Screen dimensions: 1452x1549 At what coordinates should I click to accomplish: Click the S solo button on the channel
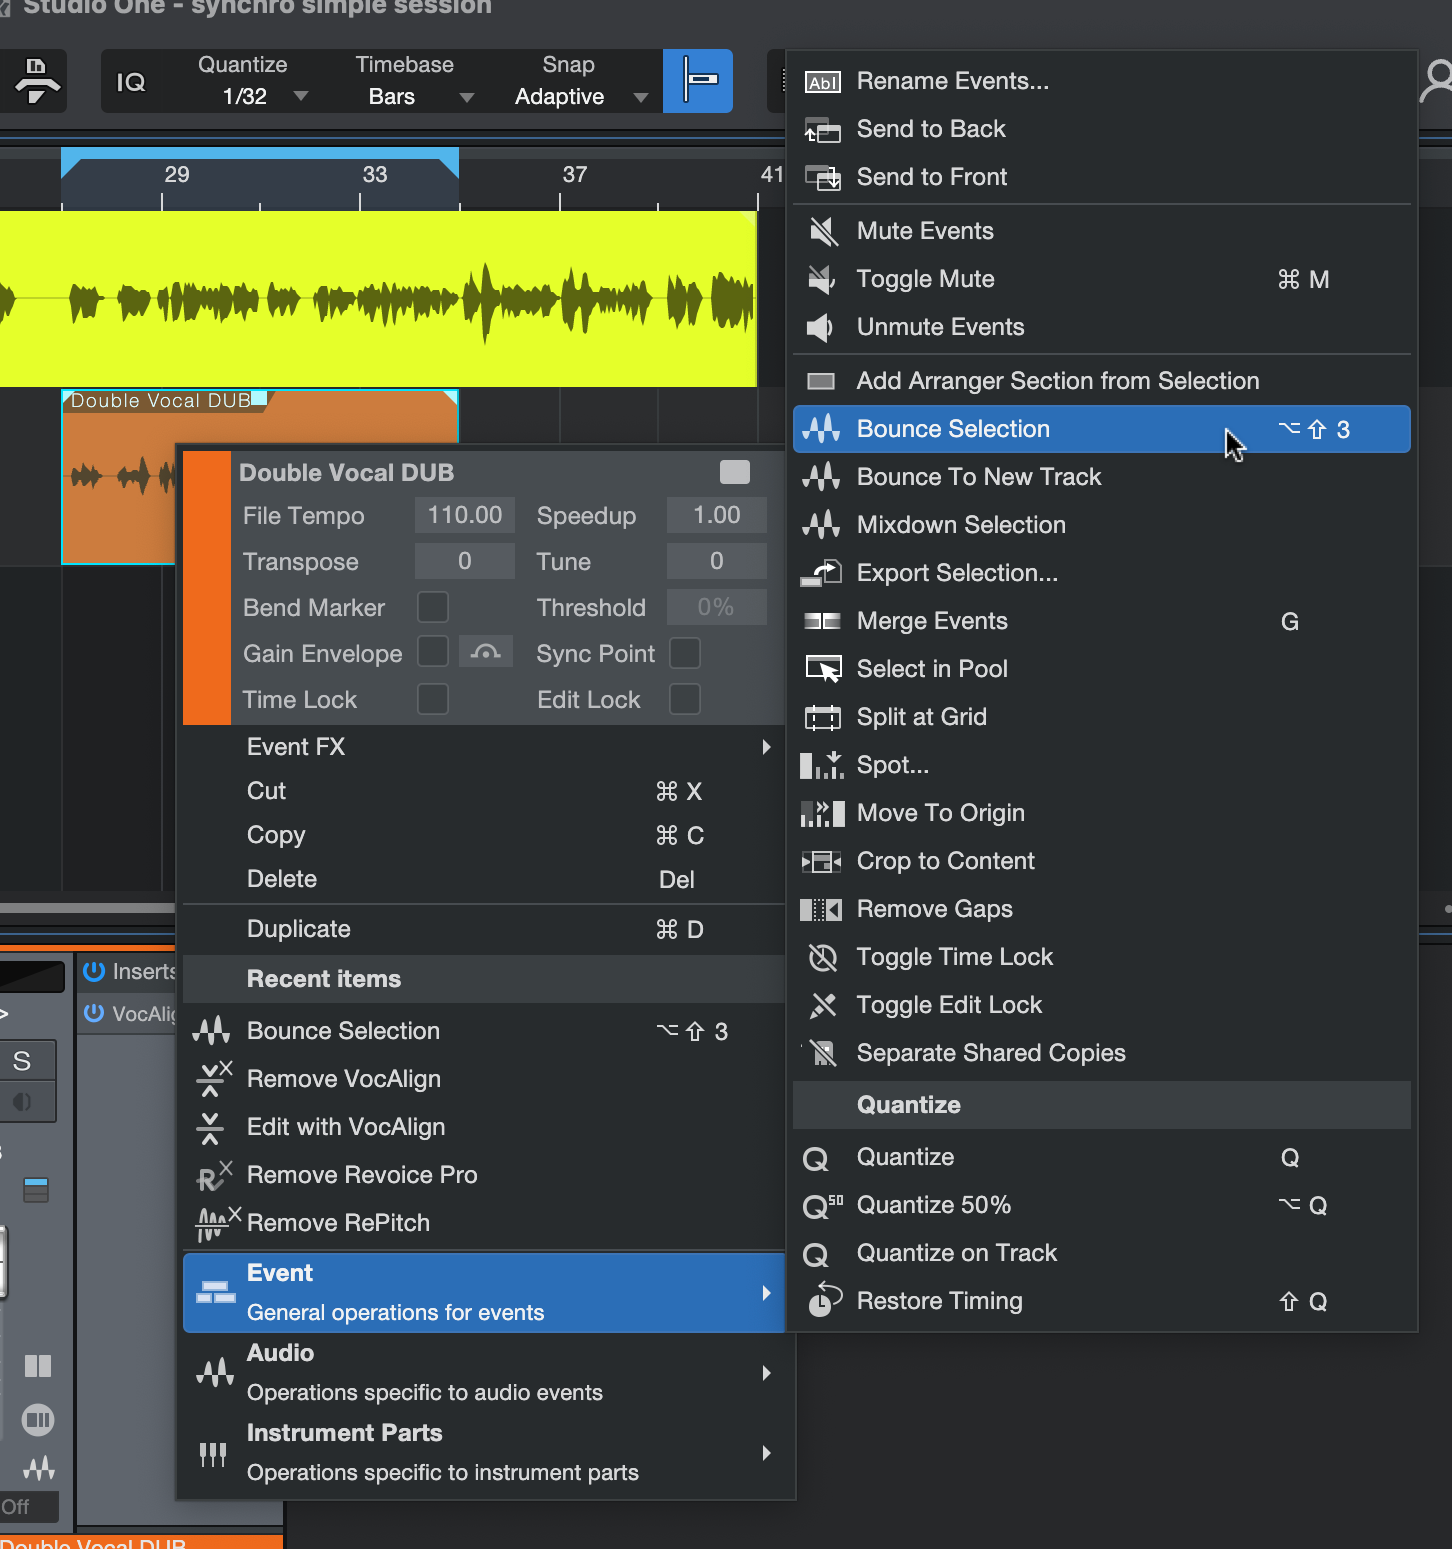tap(22, 1060)
